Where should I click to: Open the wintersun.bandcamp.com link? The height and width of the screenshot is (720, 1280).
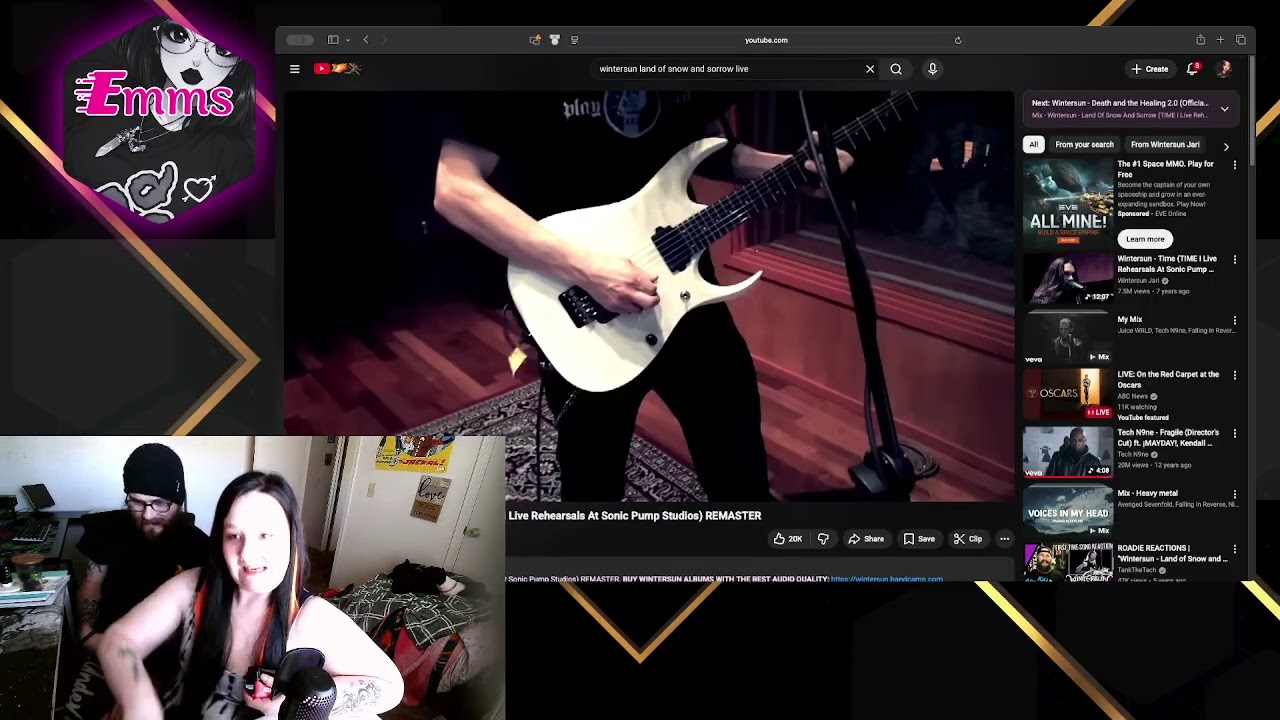886,579
